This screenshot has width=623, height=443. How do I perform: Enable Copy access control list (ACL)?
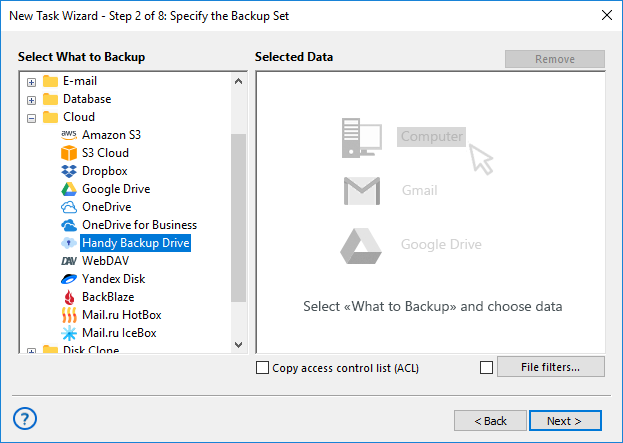262,368
